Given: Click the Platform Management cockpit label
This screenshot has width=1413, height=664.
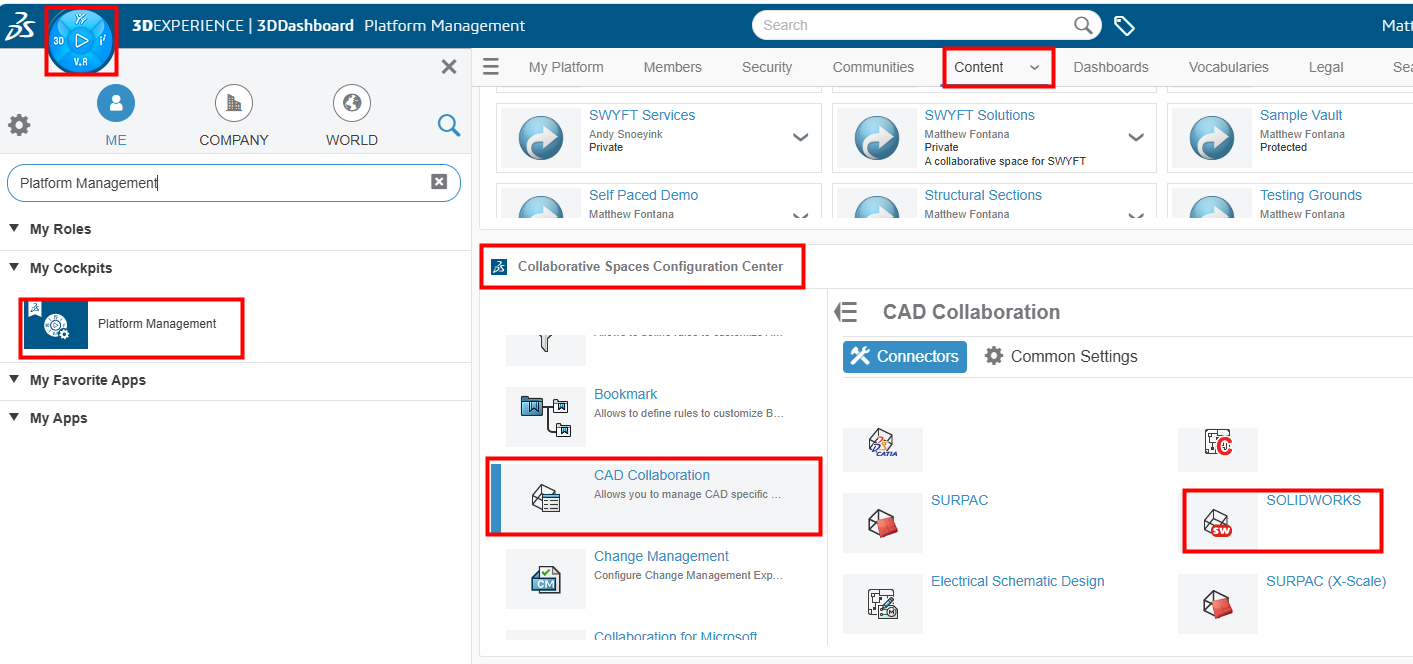Looking at the screenshot, I should click(157, 324).
